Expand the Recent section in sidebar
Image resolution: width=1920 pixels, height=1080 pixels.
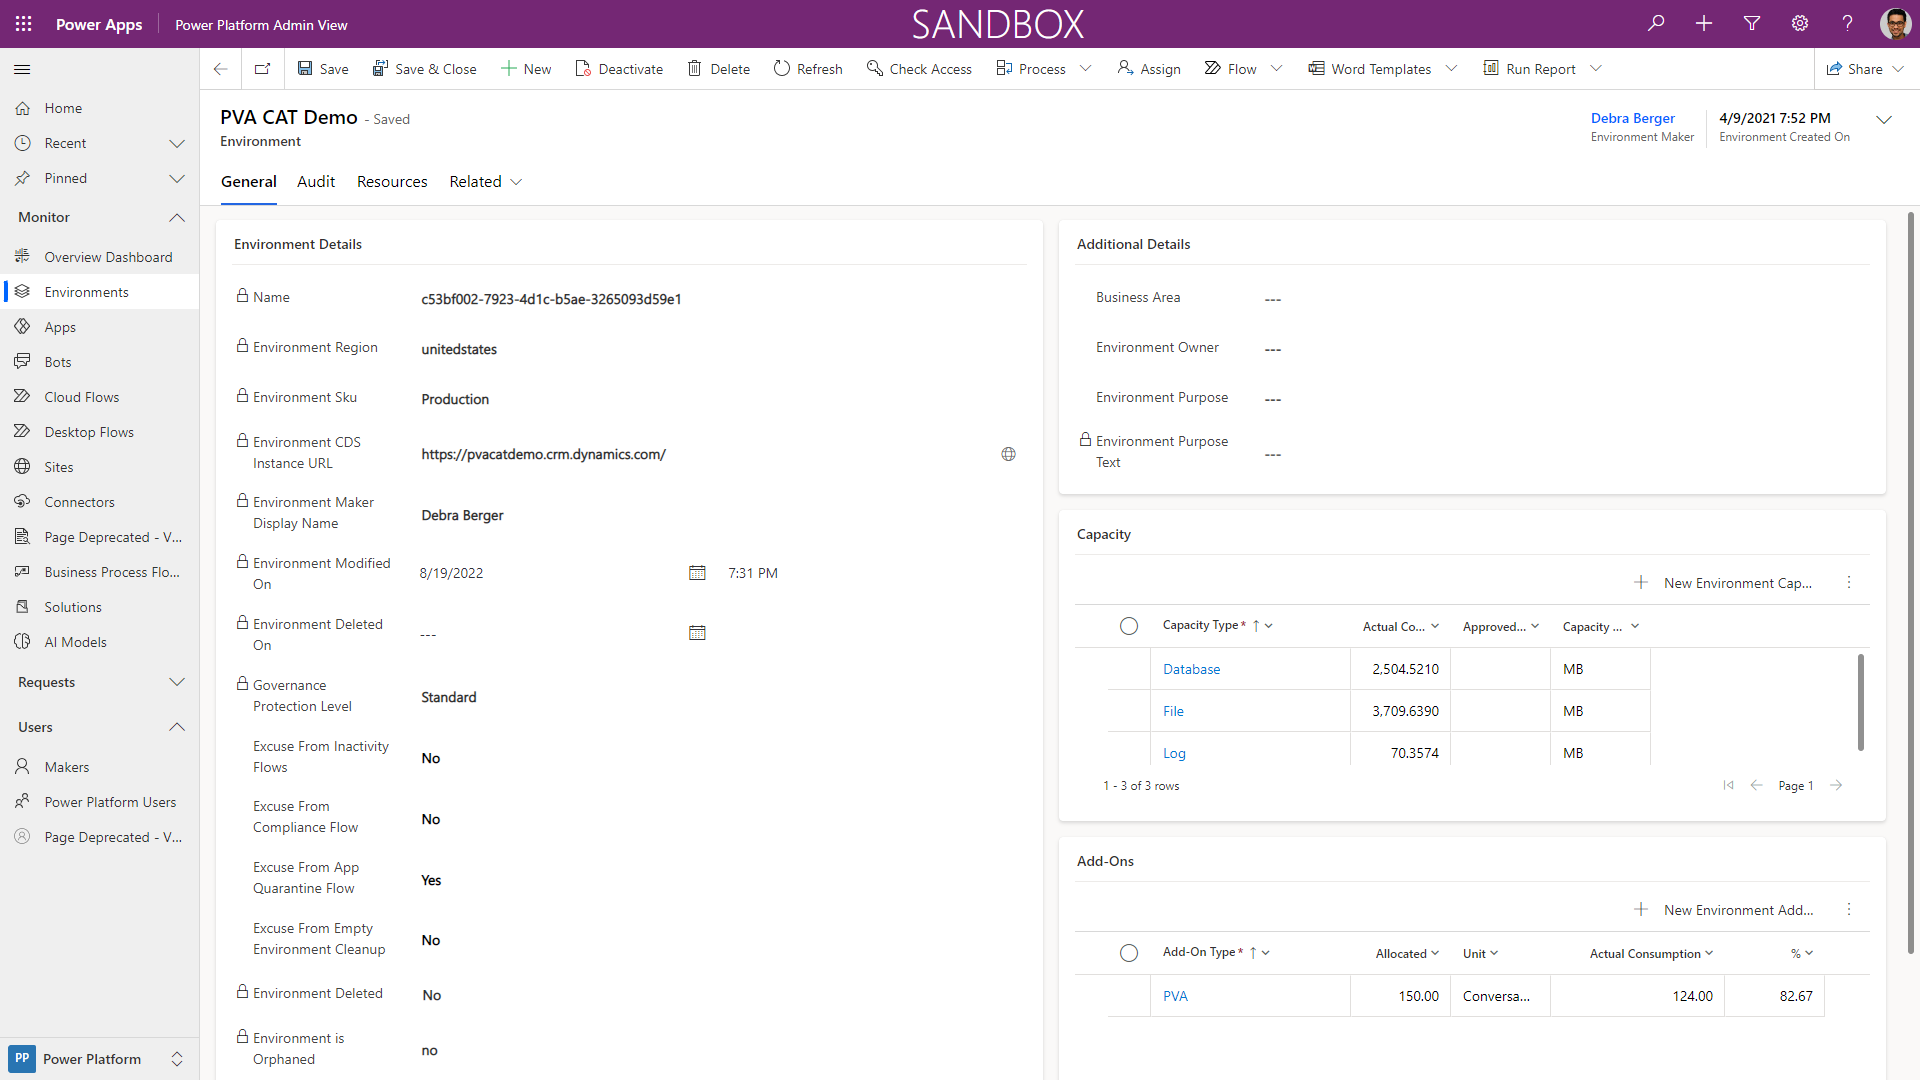[177, 143]
